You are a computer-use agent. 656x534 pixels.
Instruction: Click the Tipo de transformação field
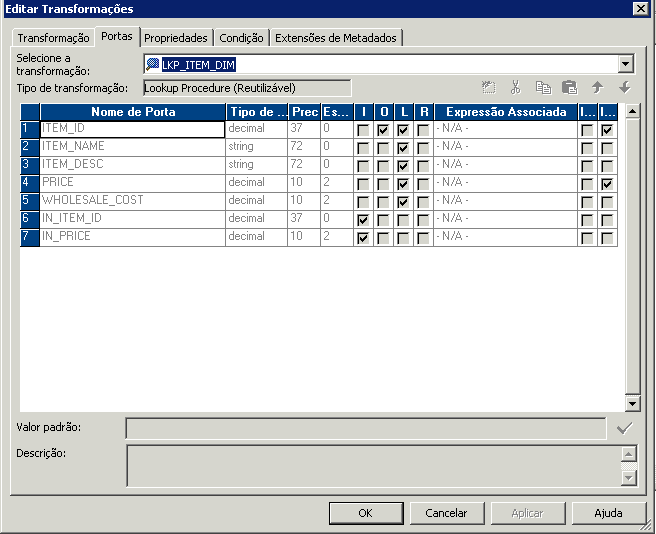click(247, 88)
